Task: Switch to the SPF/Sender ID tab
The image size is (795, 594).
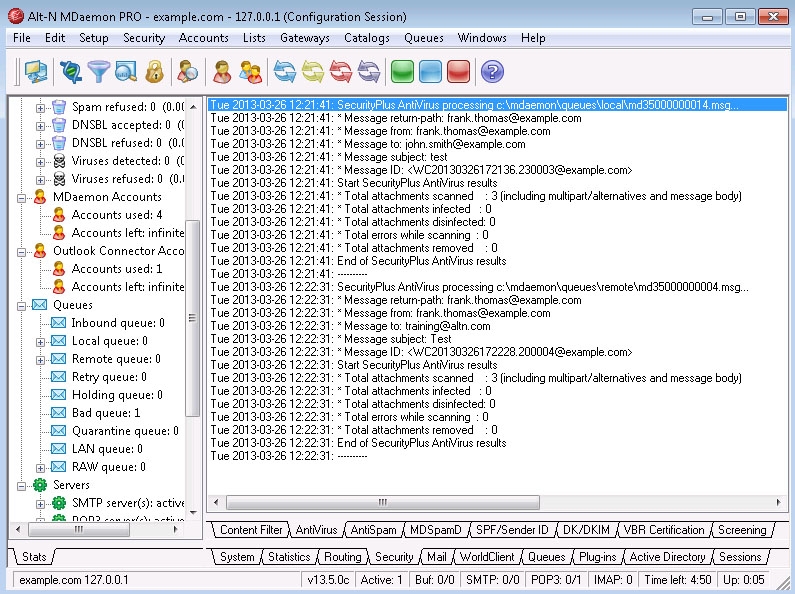Action: (x=512, y=530)
